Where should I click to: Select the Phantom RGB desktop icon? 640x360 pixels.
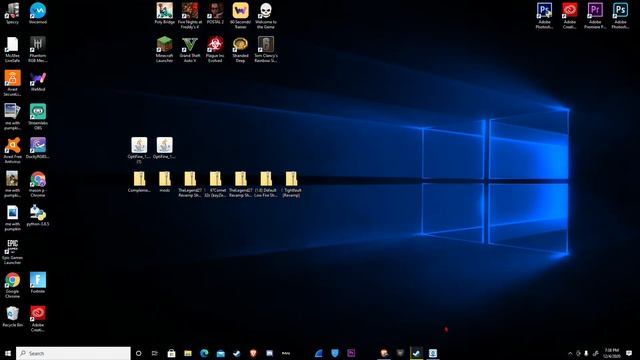[x=38, y=49]
